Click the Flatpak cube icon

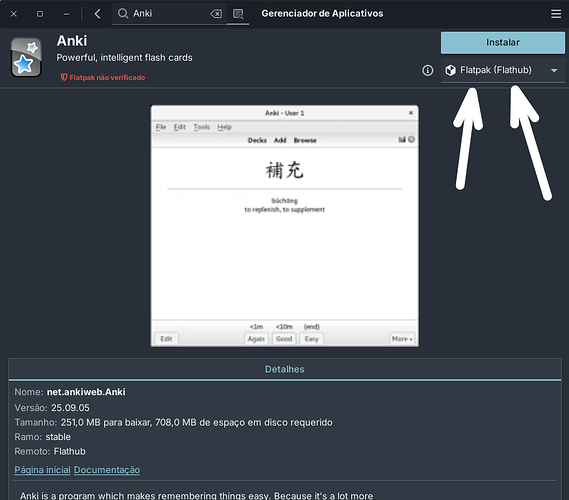pyautogui.click(x=450, y=70)
